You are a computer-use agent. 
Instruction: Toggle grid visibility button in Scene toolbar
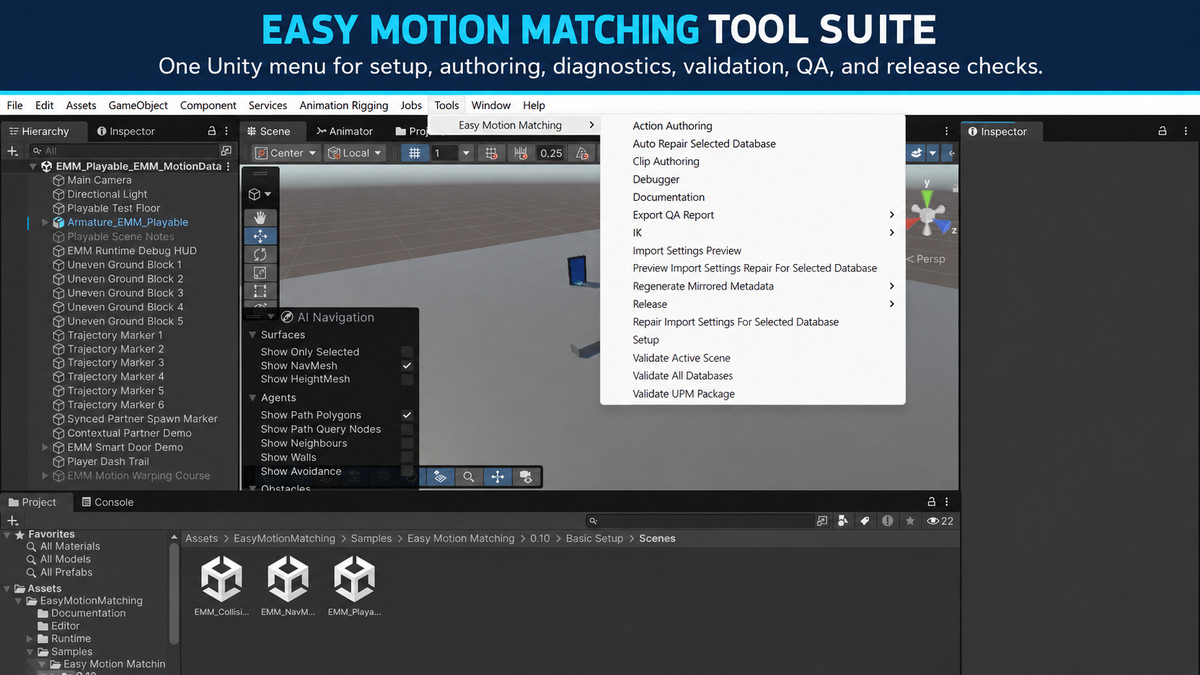tap(415, 153)
